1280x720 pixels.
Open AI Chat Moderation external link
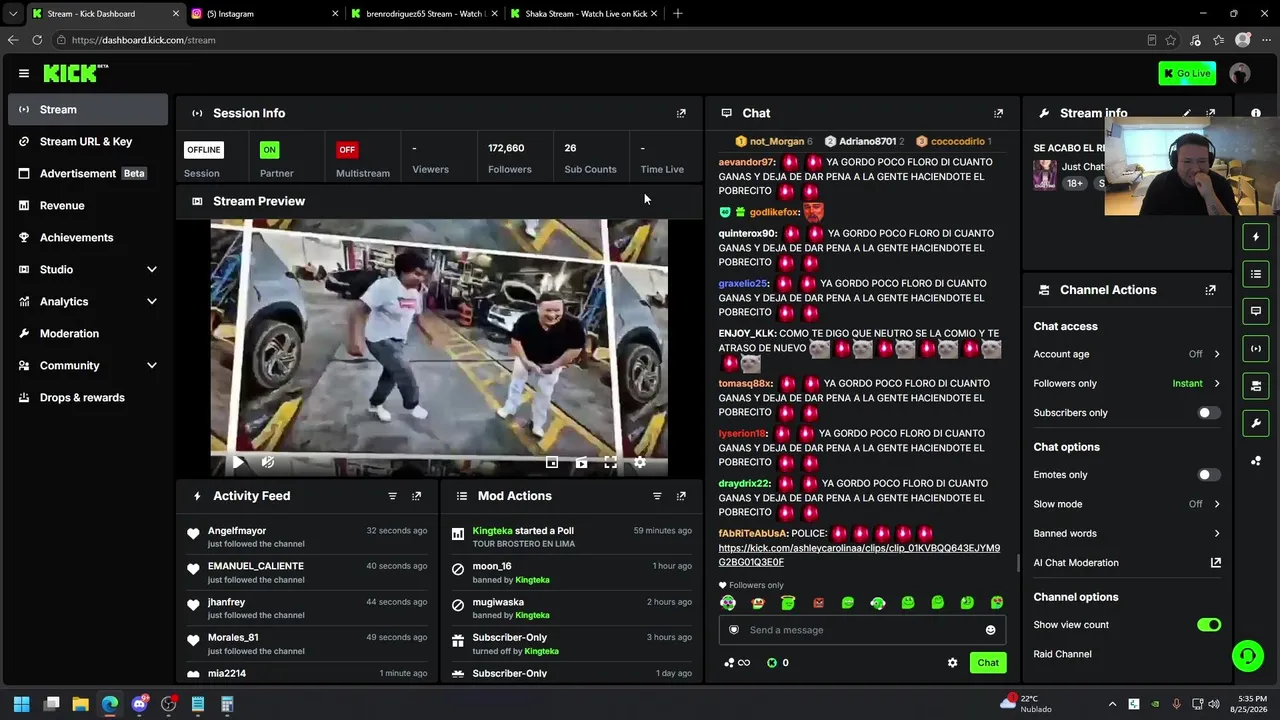[x=1216, y=563]
